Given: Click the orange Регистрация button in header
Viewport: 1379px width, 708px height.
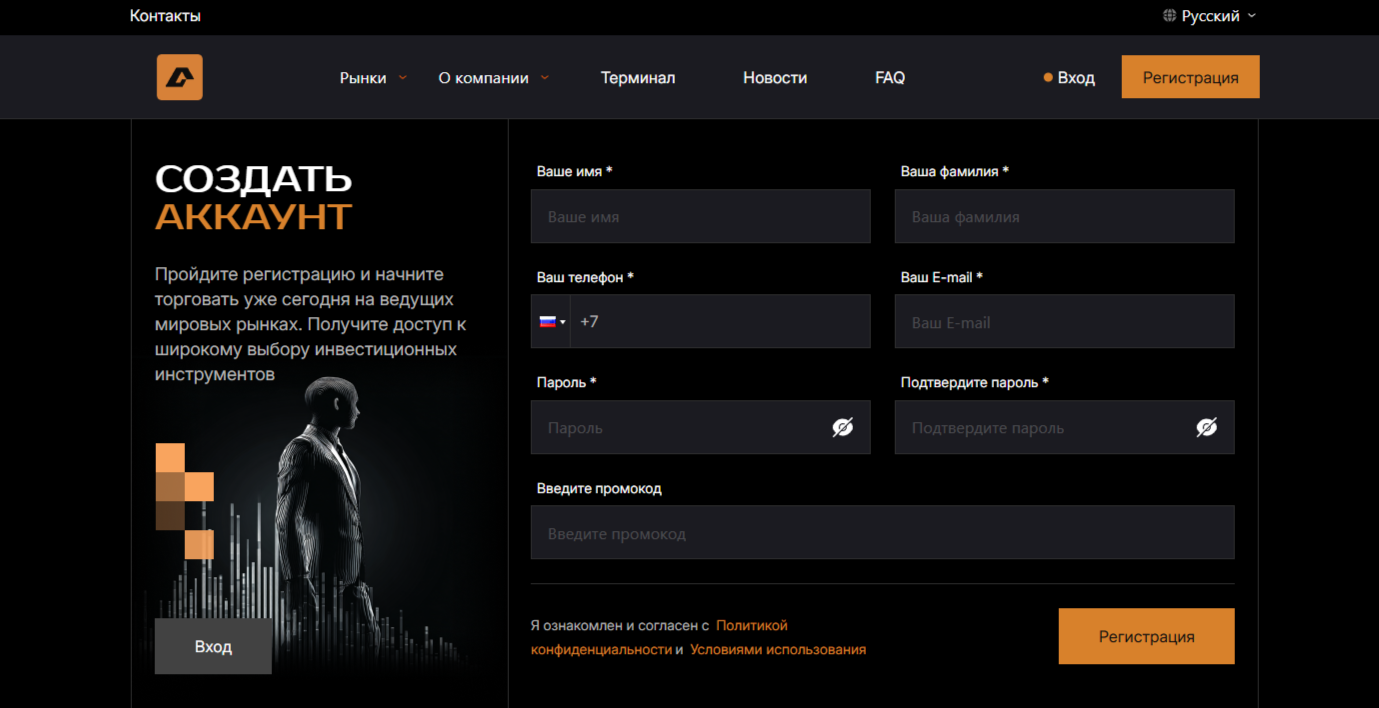Looking at the screenshot, I should pyautogui.click(x=1190, y=77).
